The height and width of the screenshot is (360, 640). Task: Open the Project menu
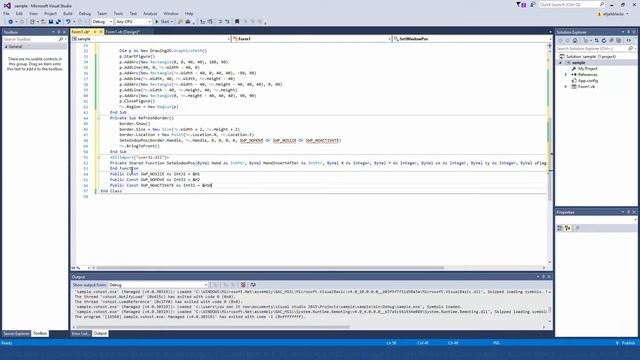(50, 13)
